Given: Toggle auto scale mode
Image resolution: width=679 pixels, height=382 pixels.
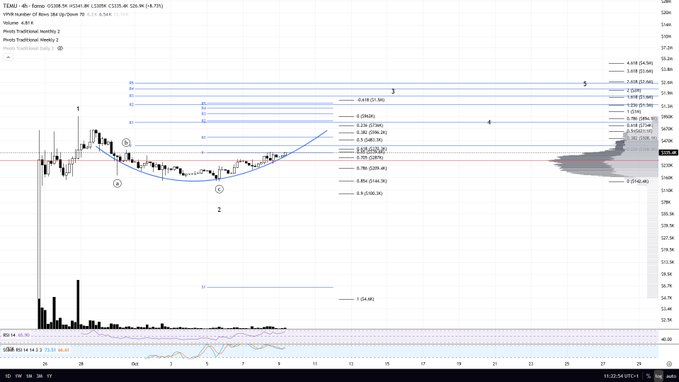Looking at the screenshot, I should 671,376.
